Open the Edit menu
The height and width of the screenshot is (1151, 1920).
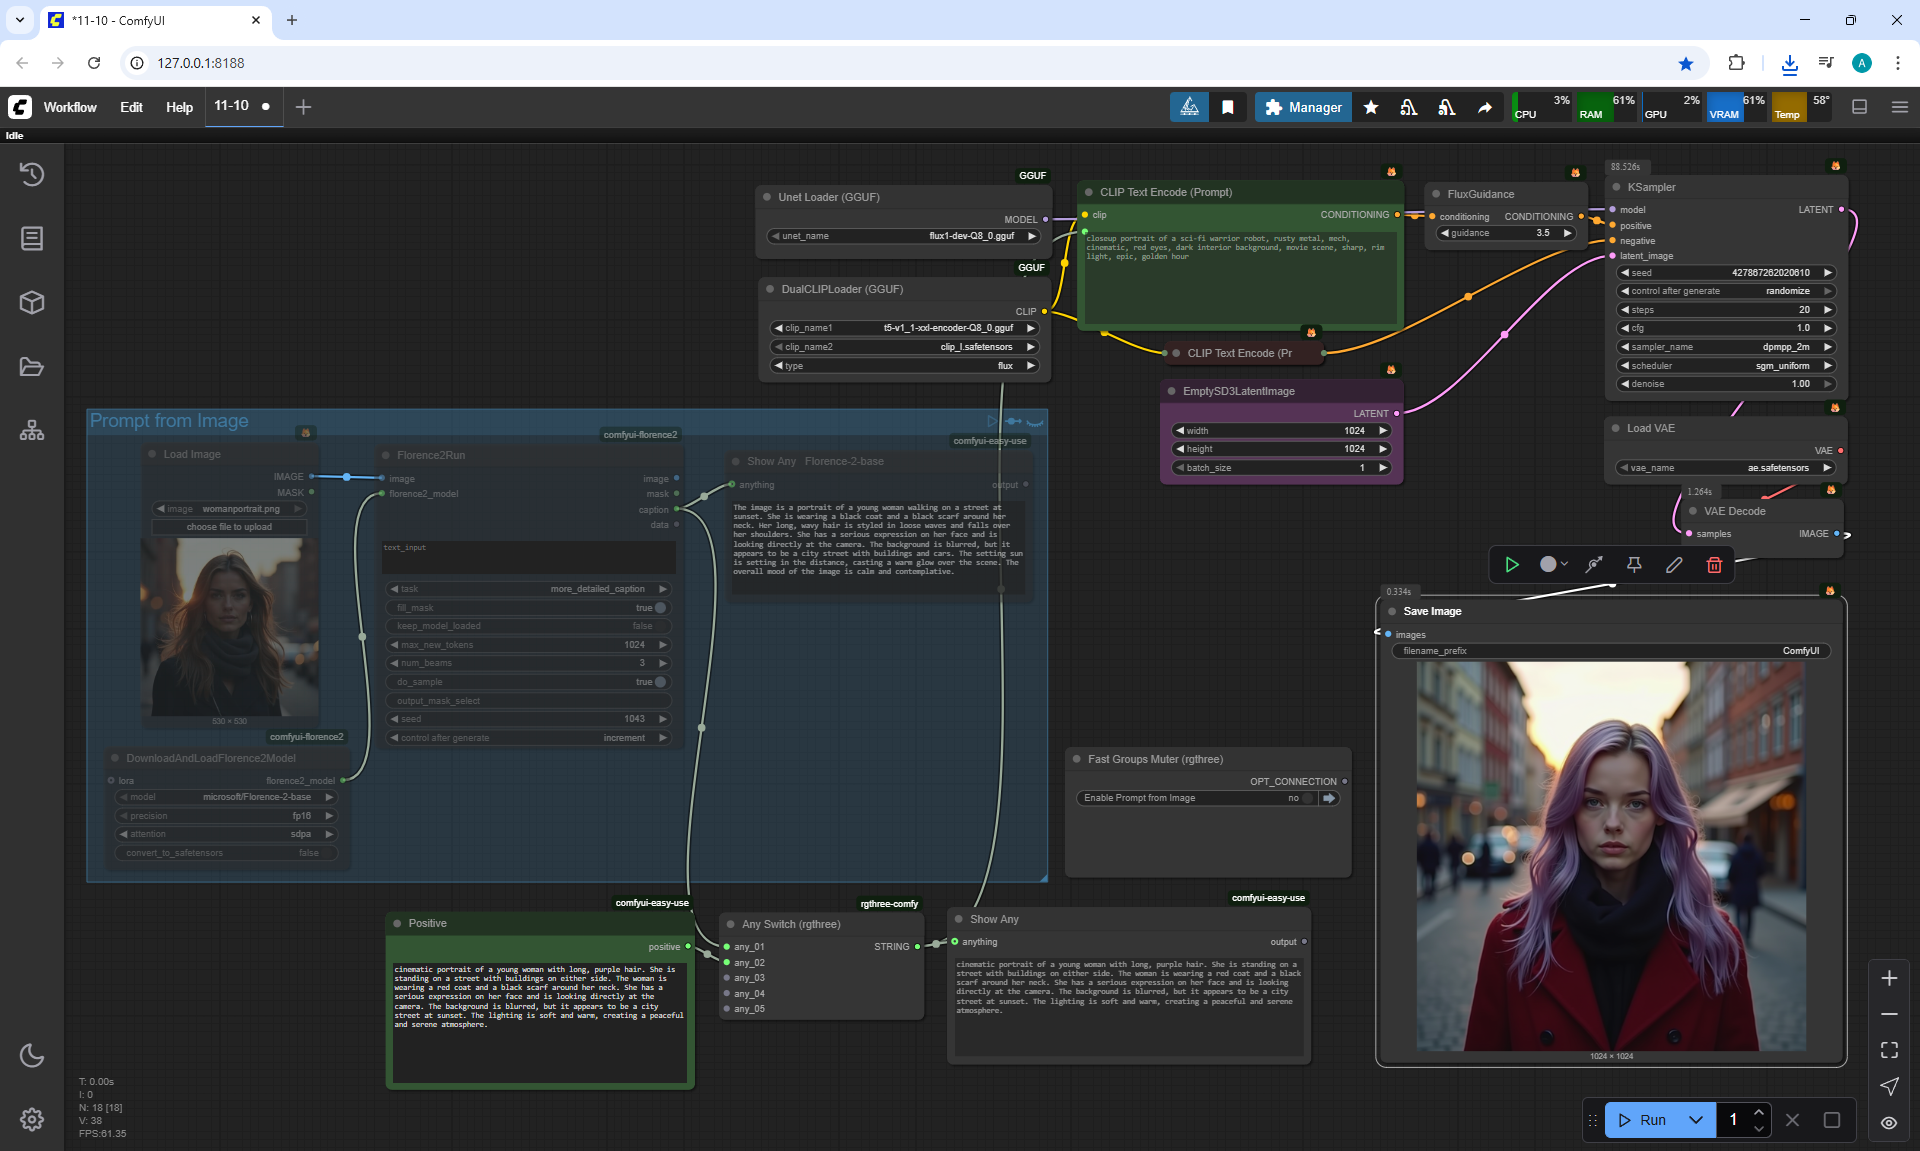click(131, 107)
